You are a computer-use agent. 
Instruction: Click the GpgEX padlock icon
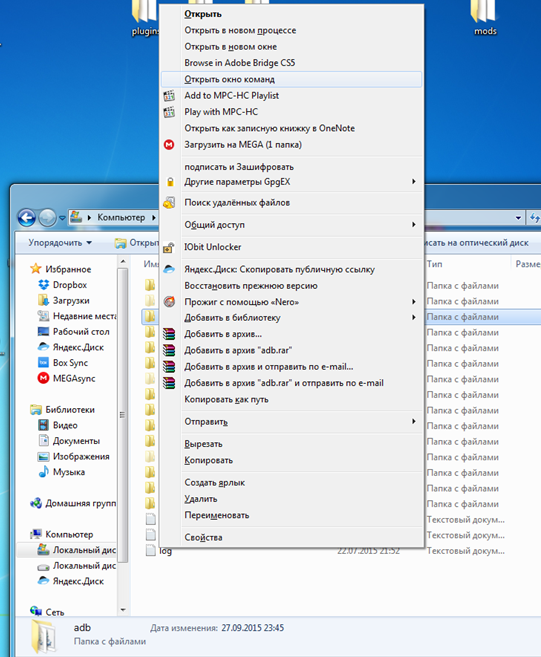pyautogui.click(x=170, y=182)
